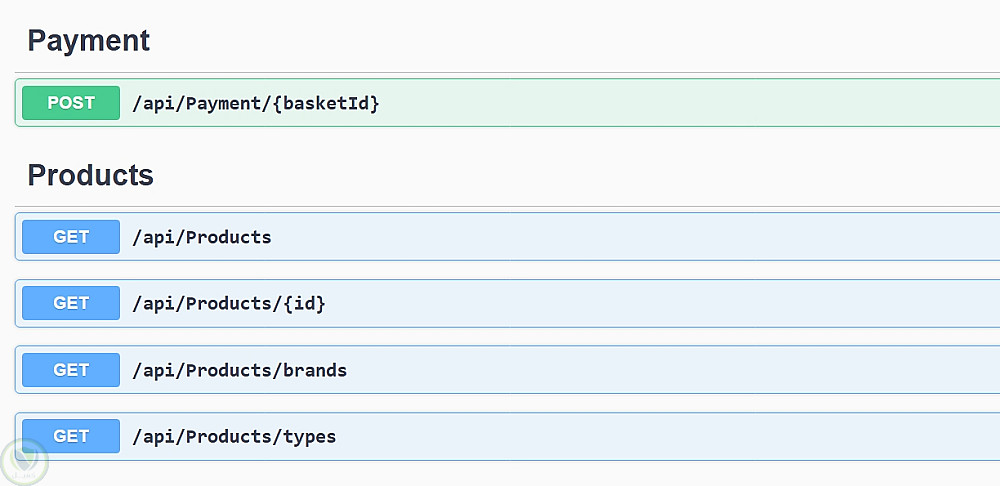This screenshot has height=486, width=1000.
Task: Expand the GET Products/{id} row's empty area
Action: 660,303
